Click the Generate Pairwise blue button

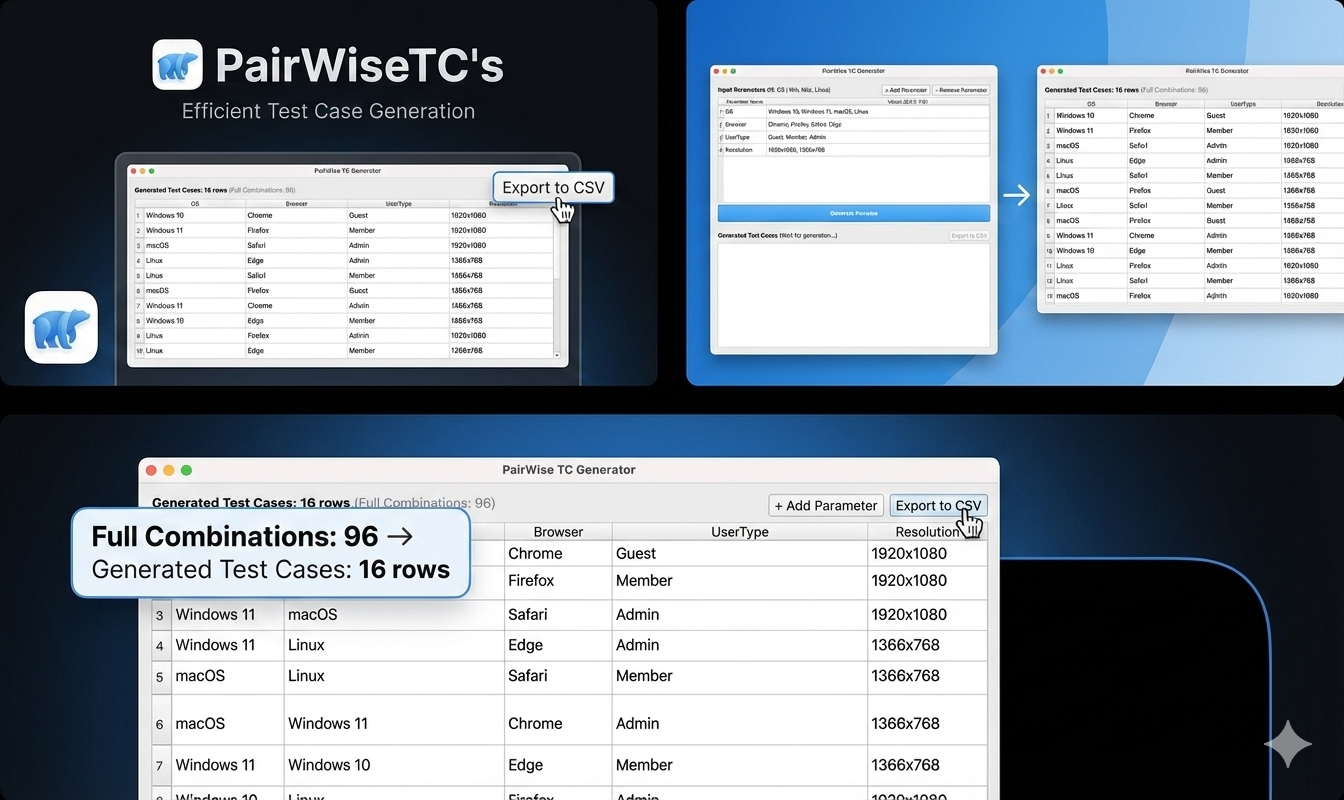[854, 212]
